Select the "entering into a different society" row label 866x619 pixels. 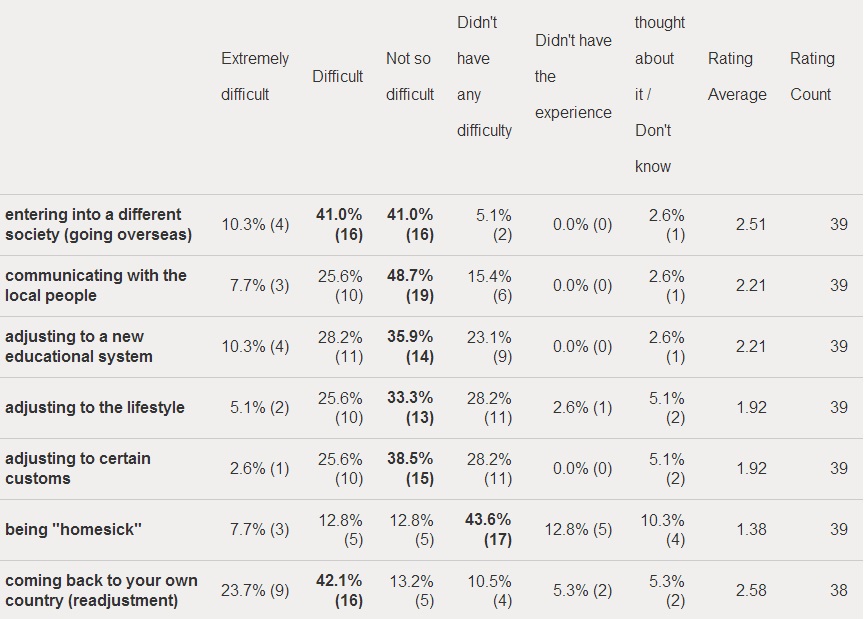(98, 224)
